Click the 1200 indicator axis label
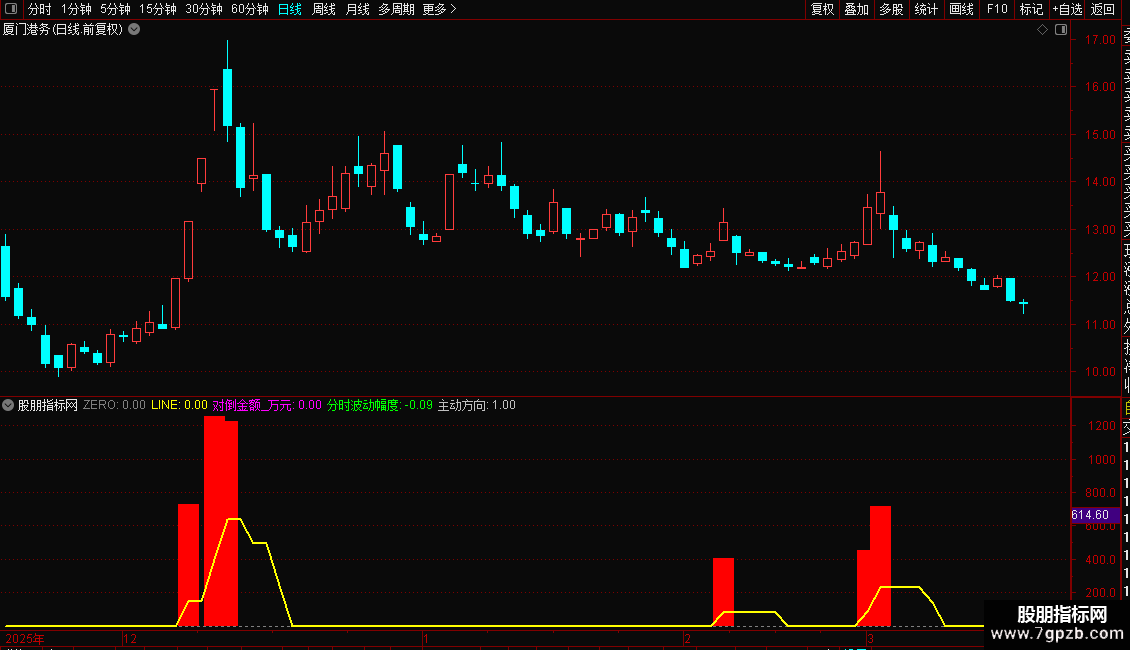This screenshot has height=650, width=1130. (x=1102, y=426)
